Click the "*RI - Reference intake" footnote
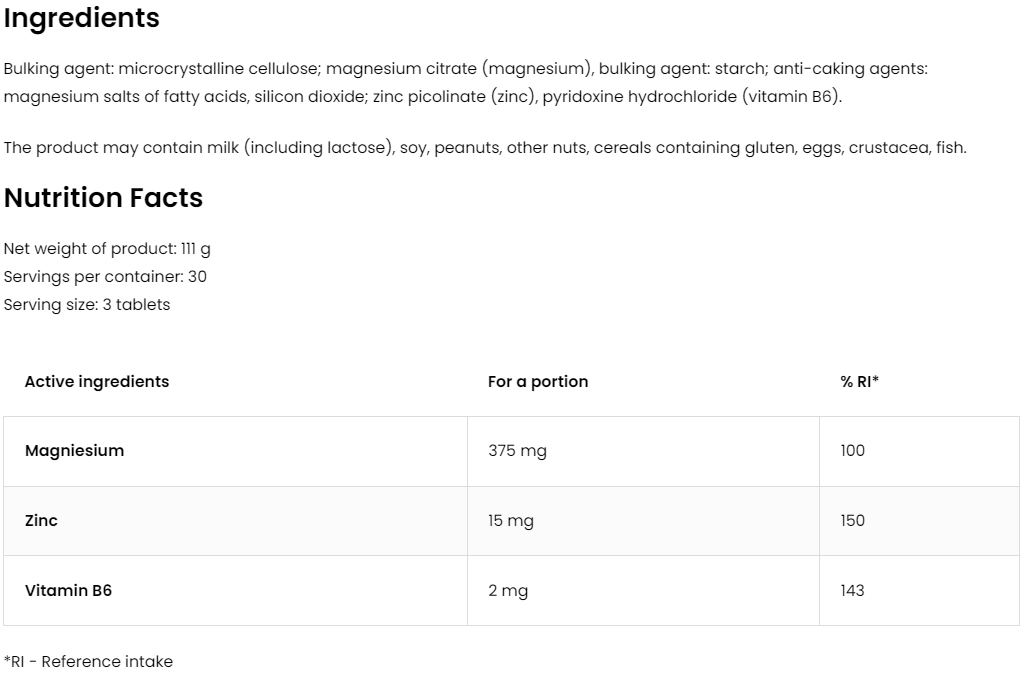 tap(88, 662)
